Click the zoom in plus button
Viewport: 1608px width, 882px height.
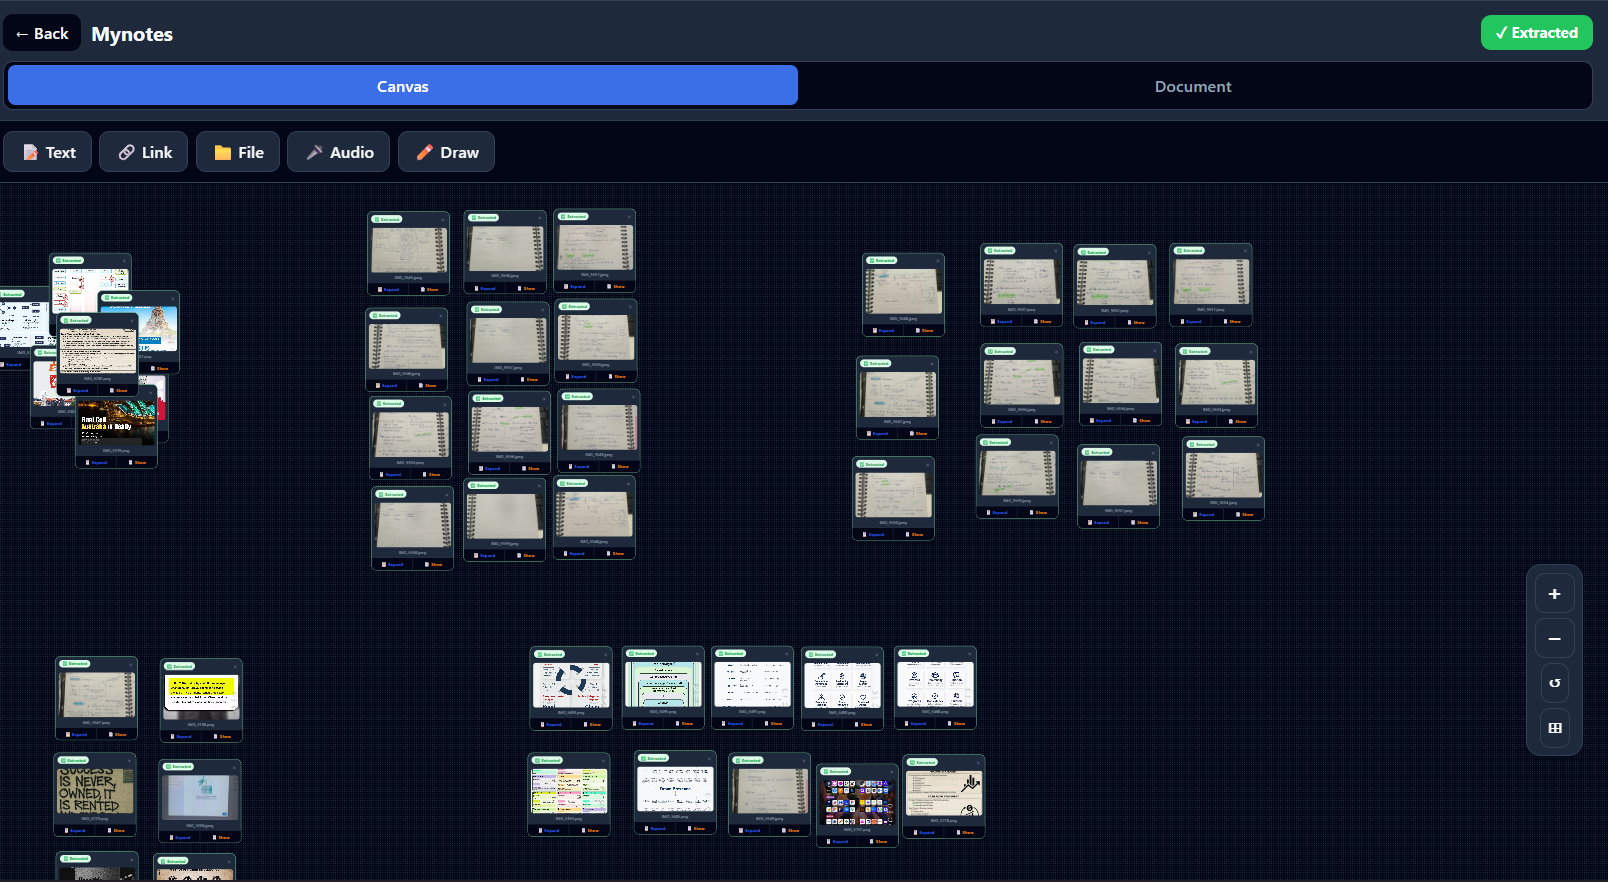(x=1554, y=594)
